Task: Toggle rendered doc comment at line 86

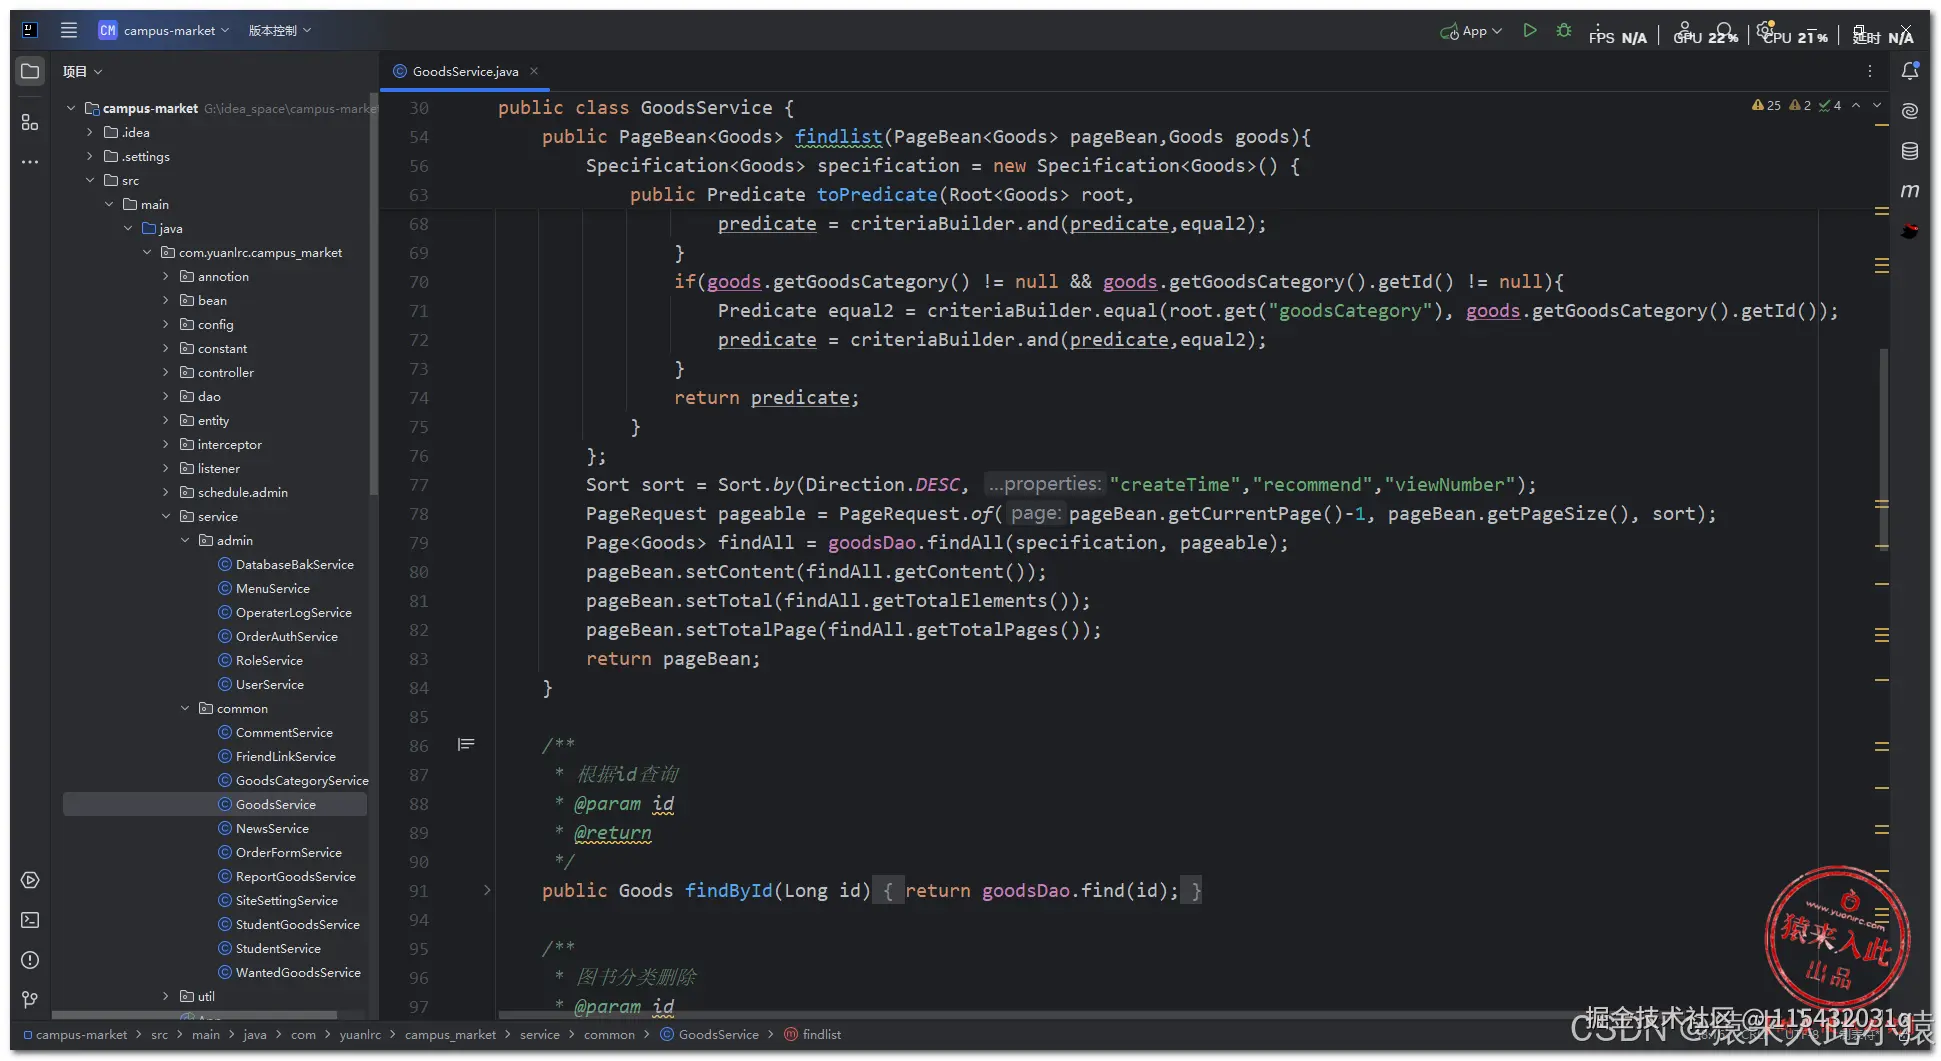Action: tap(466, 744)
